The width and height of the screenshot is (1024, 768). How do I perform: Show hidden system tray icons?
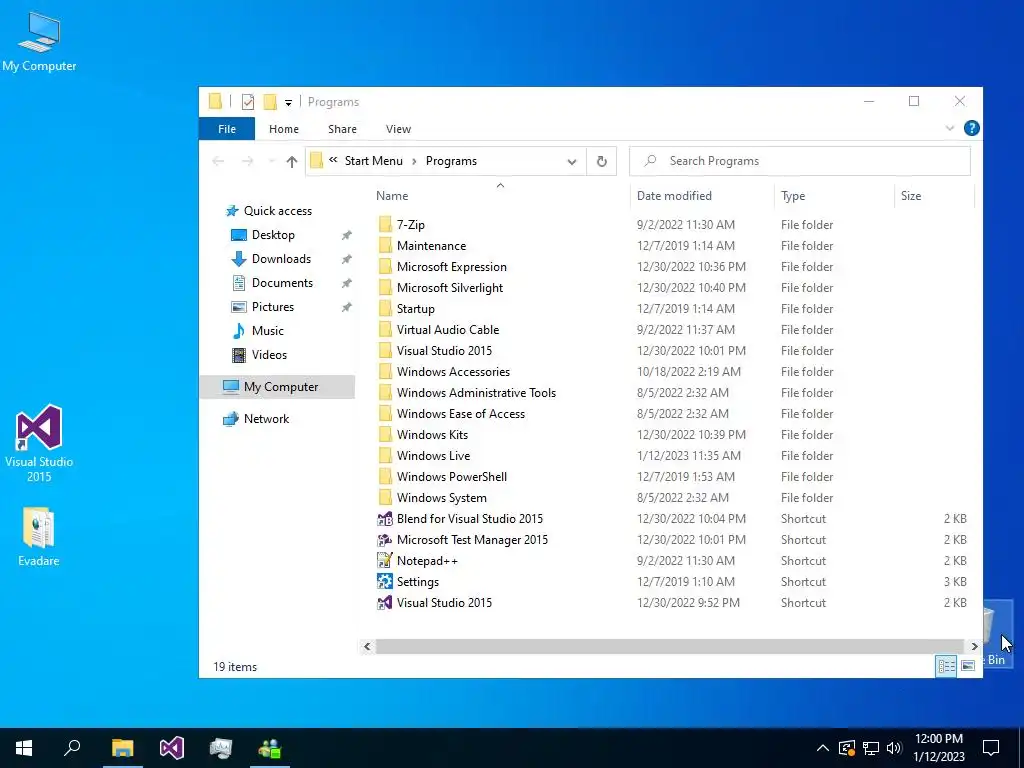823,748
